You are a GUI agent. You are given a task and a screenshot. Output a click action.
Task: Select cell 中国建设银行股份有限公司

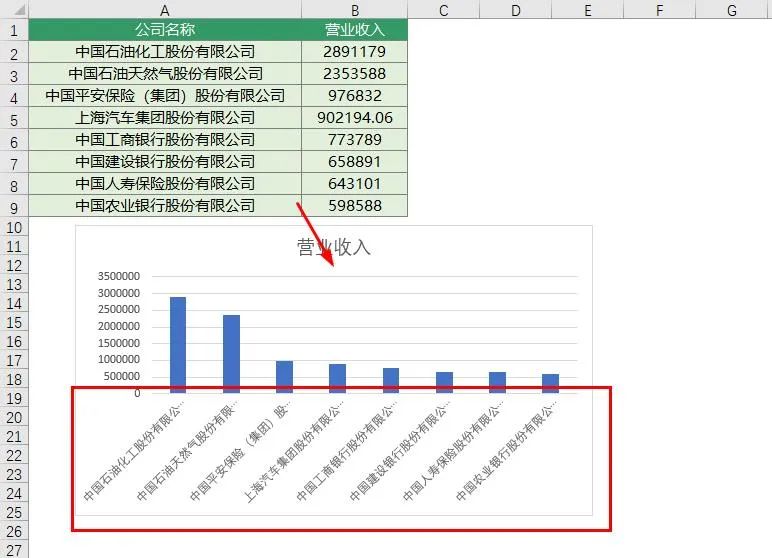(x=165, y=162)
